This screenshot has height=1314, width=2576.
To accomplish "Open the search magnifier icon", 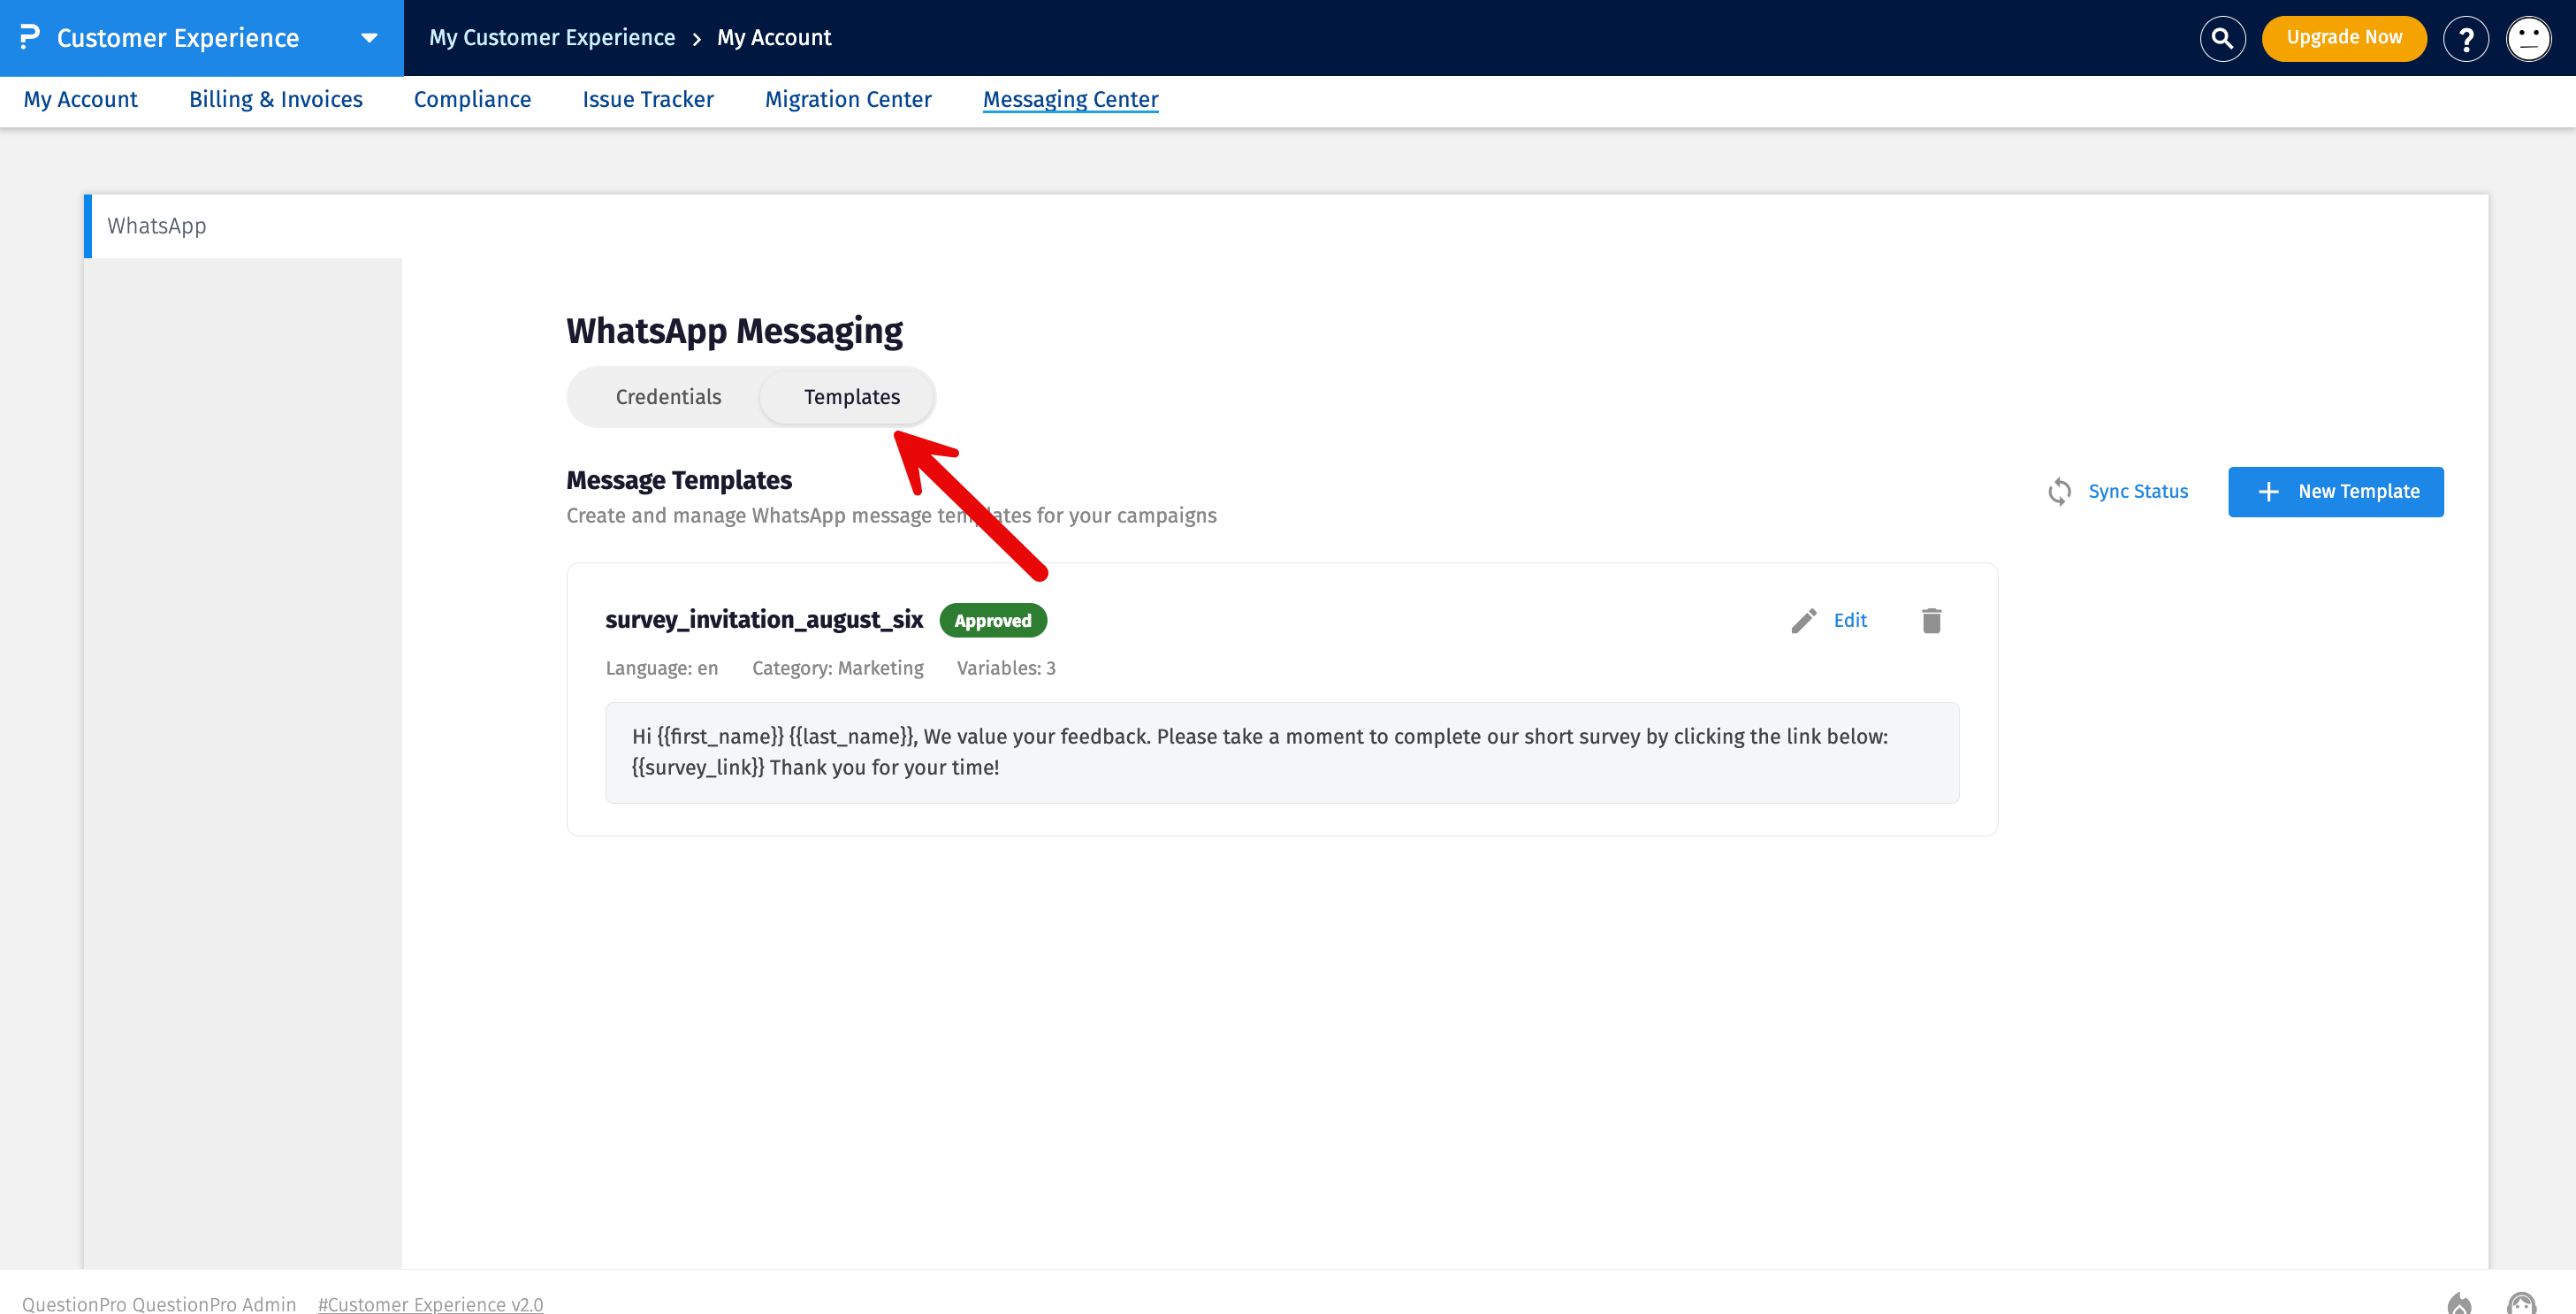I will point(2222,38).
